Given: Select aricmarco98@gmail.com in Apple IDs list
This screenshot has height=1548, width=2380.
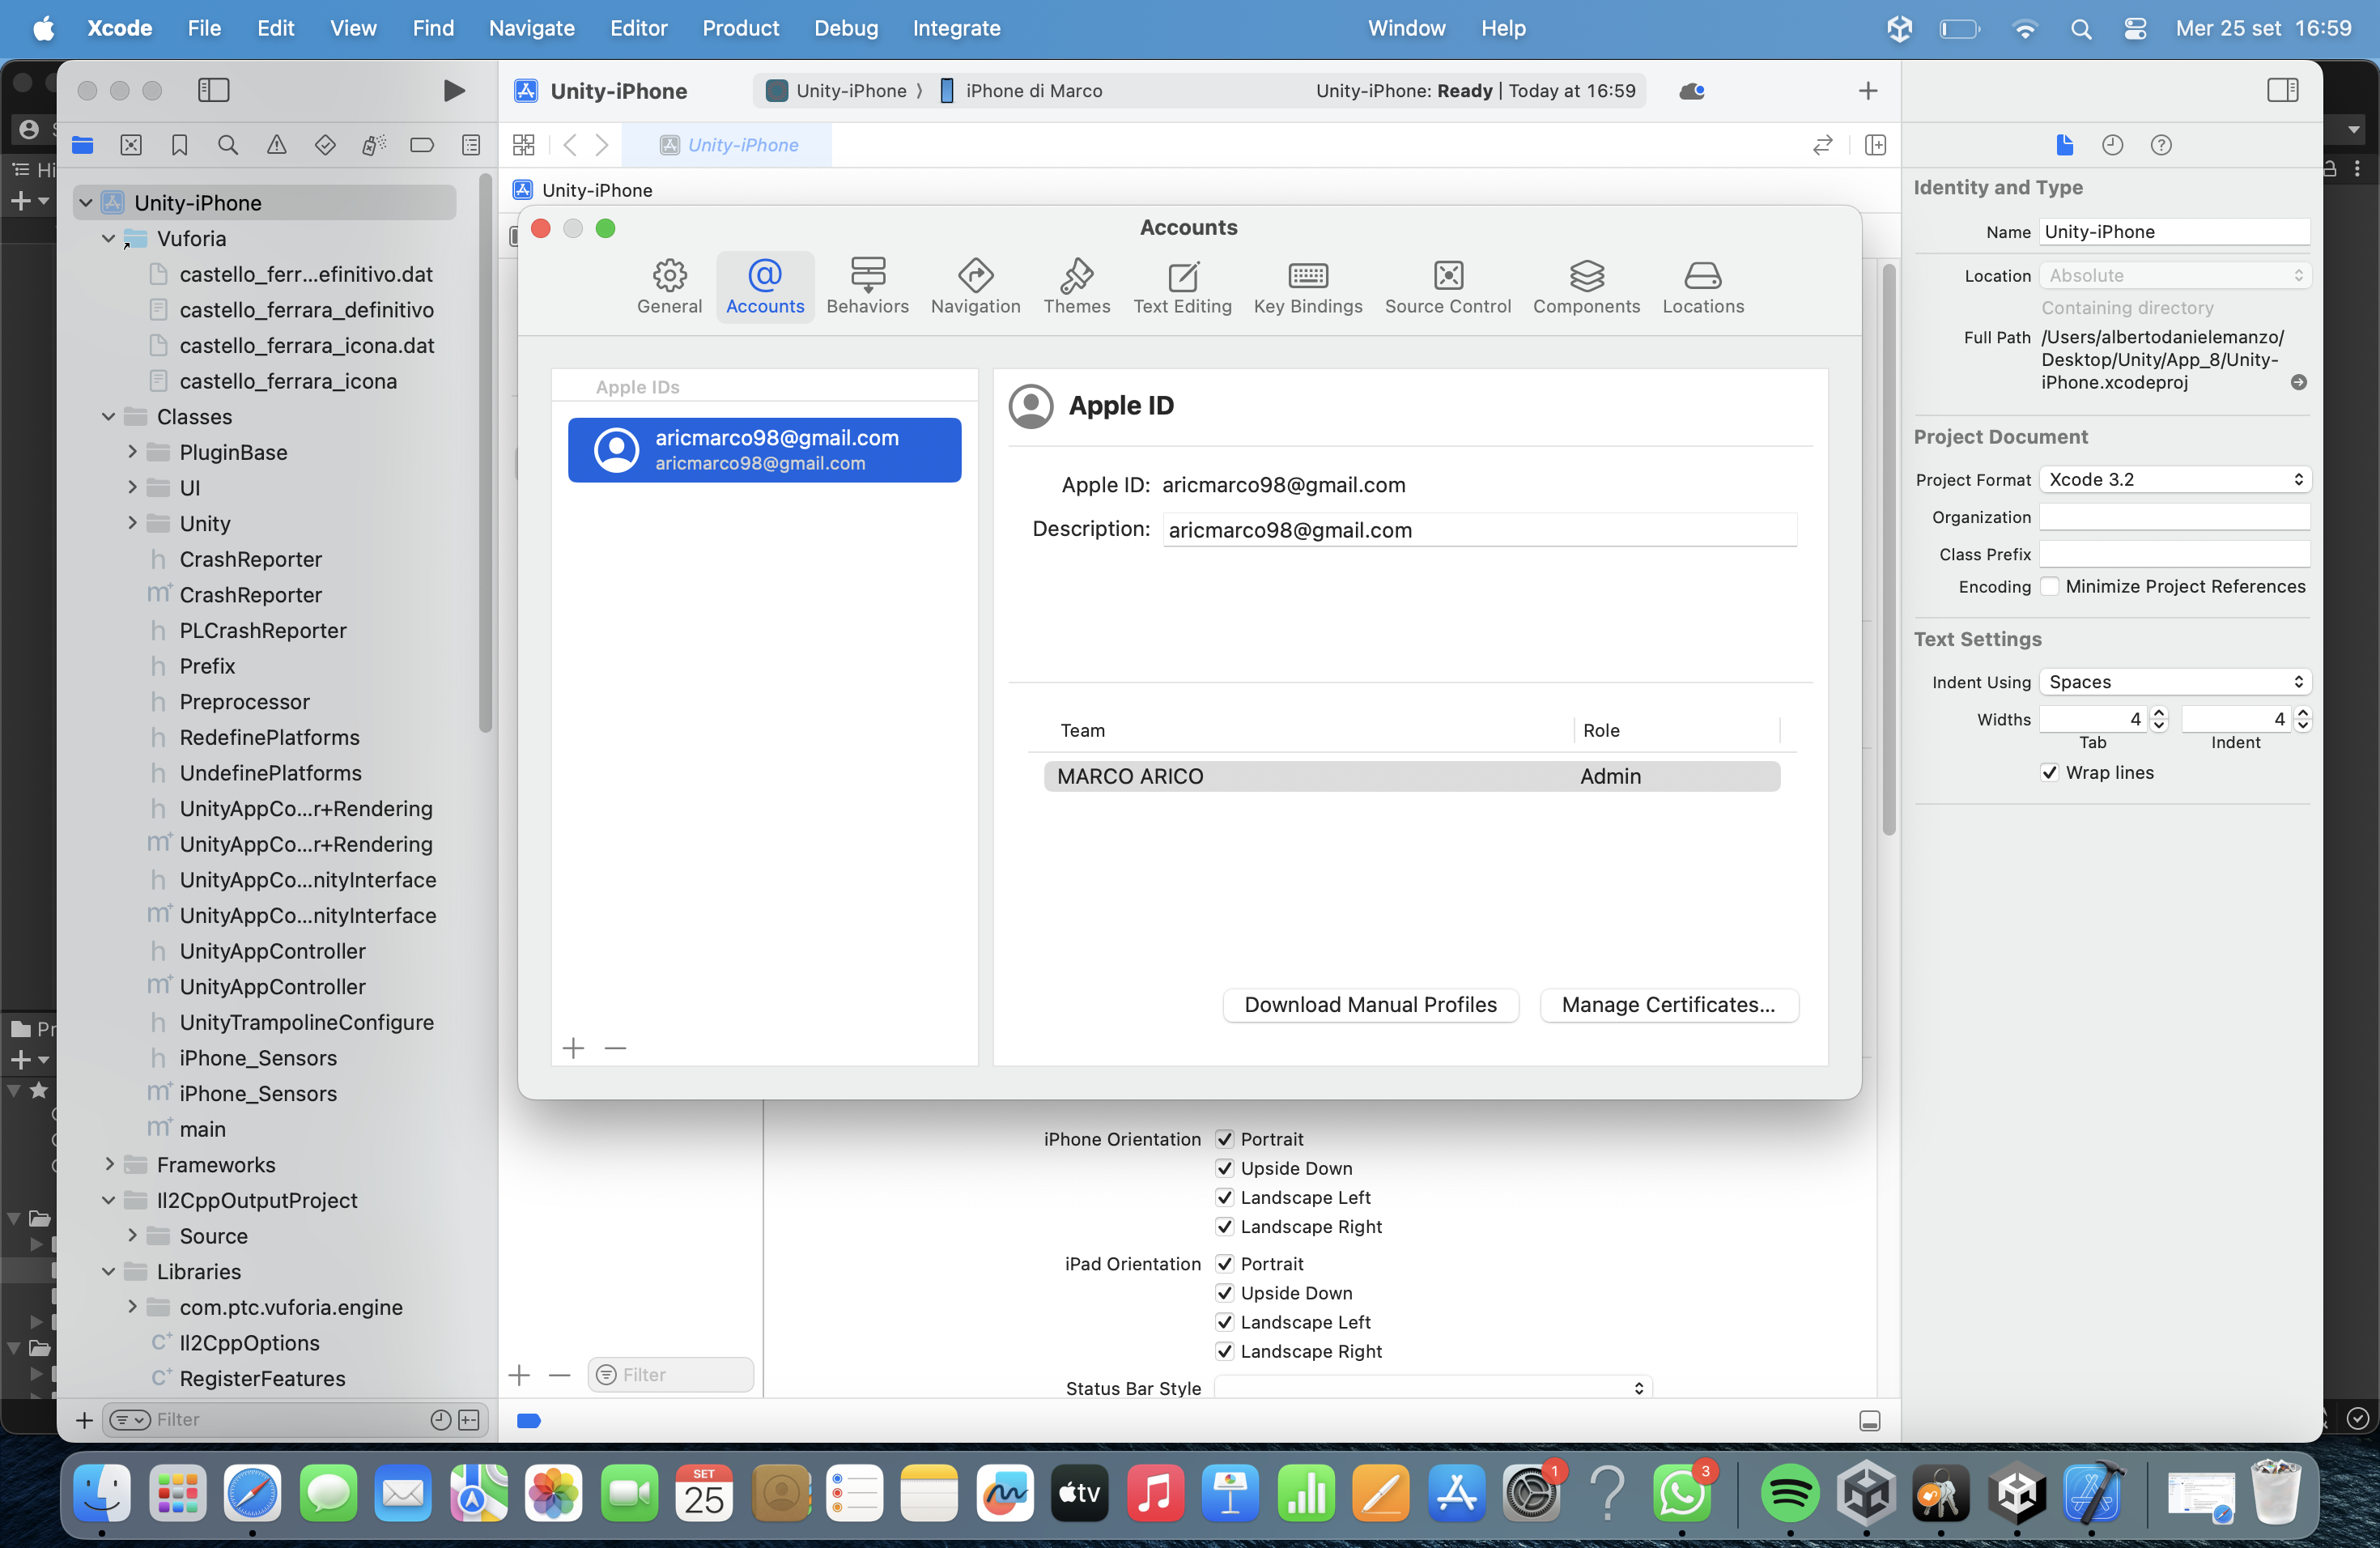Looking at the screenshot, I should tap(764, 450).
